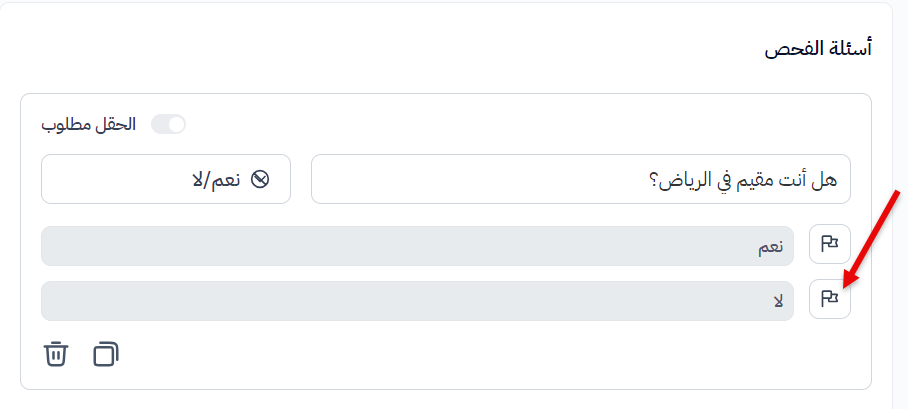
Task: Duplicate the screening question using copy icon
Action: (x=106, y=354)
